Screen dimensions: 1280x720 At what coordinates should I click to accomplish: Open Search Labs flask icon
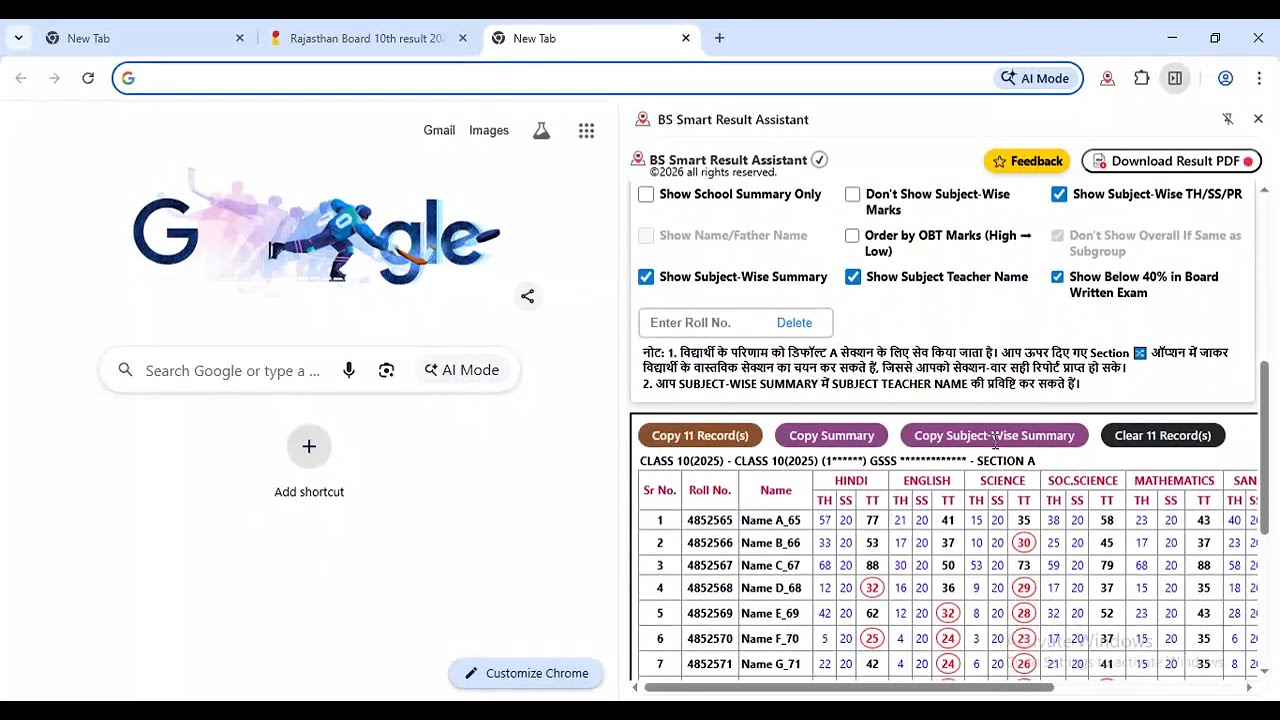(x=541, y=130)
